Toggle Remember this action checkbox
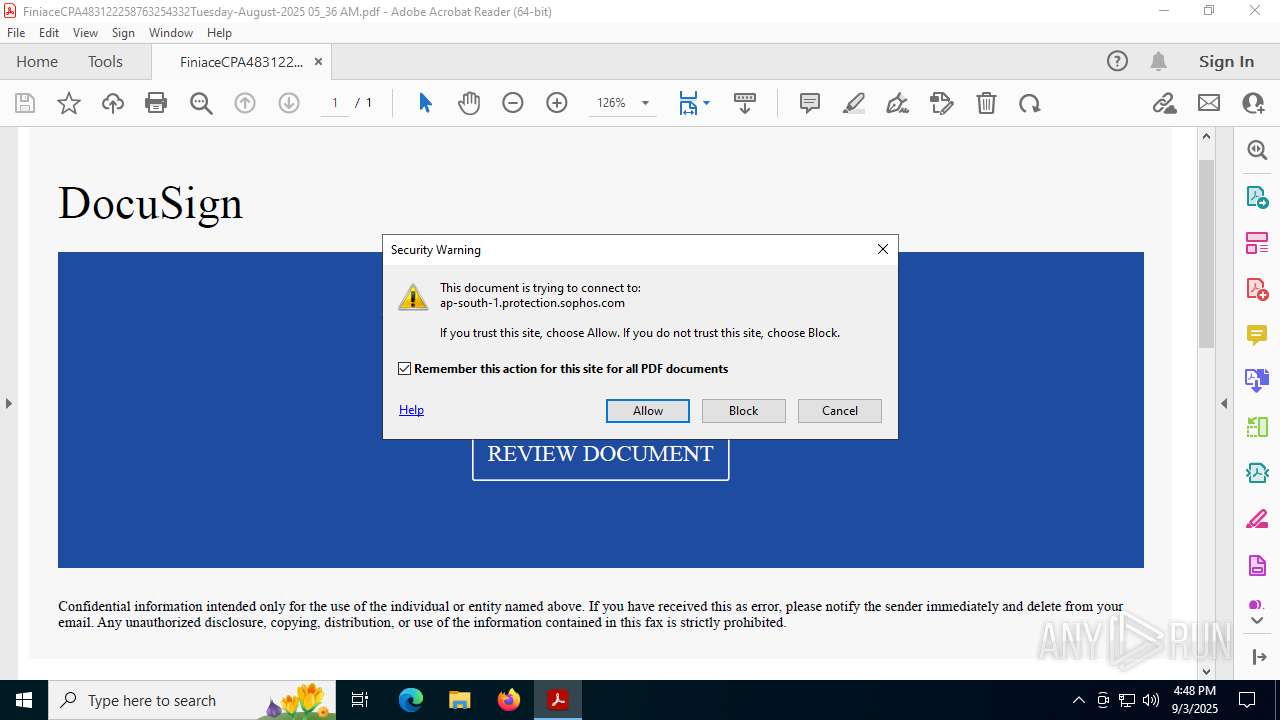 pyautogui.click(x=404, y=369)
